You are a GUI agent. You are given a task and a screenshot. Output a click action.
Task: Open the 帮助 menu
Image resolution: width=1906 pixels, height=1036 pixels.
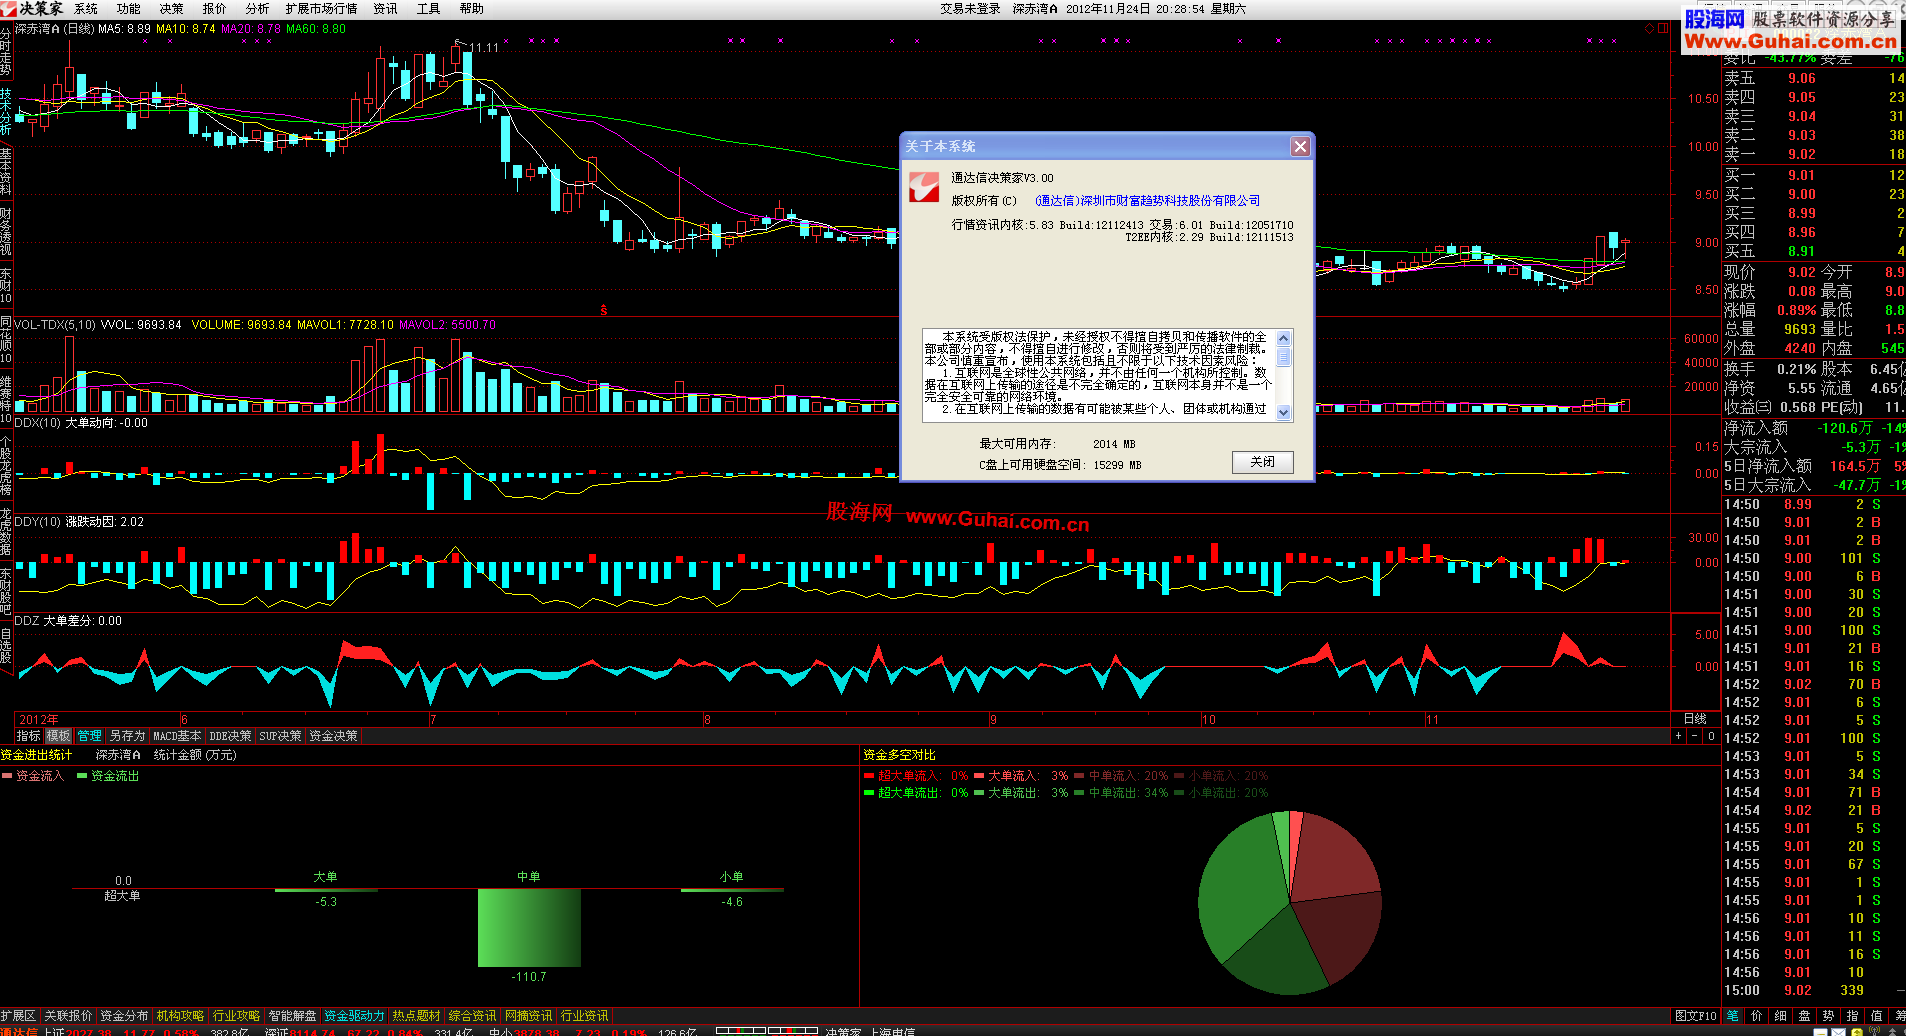pos(471,9)
